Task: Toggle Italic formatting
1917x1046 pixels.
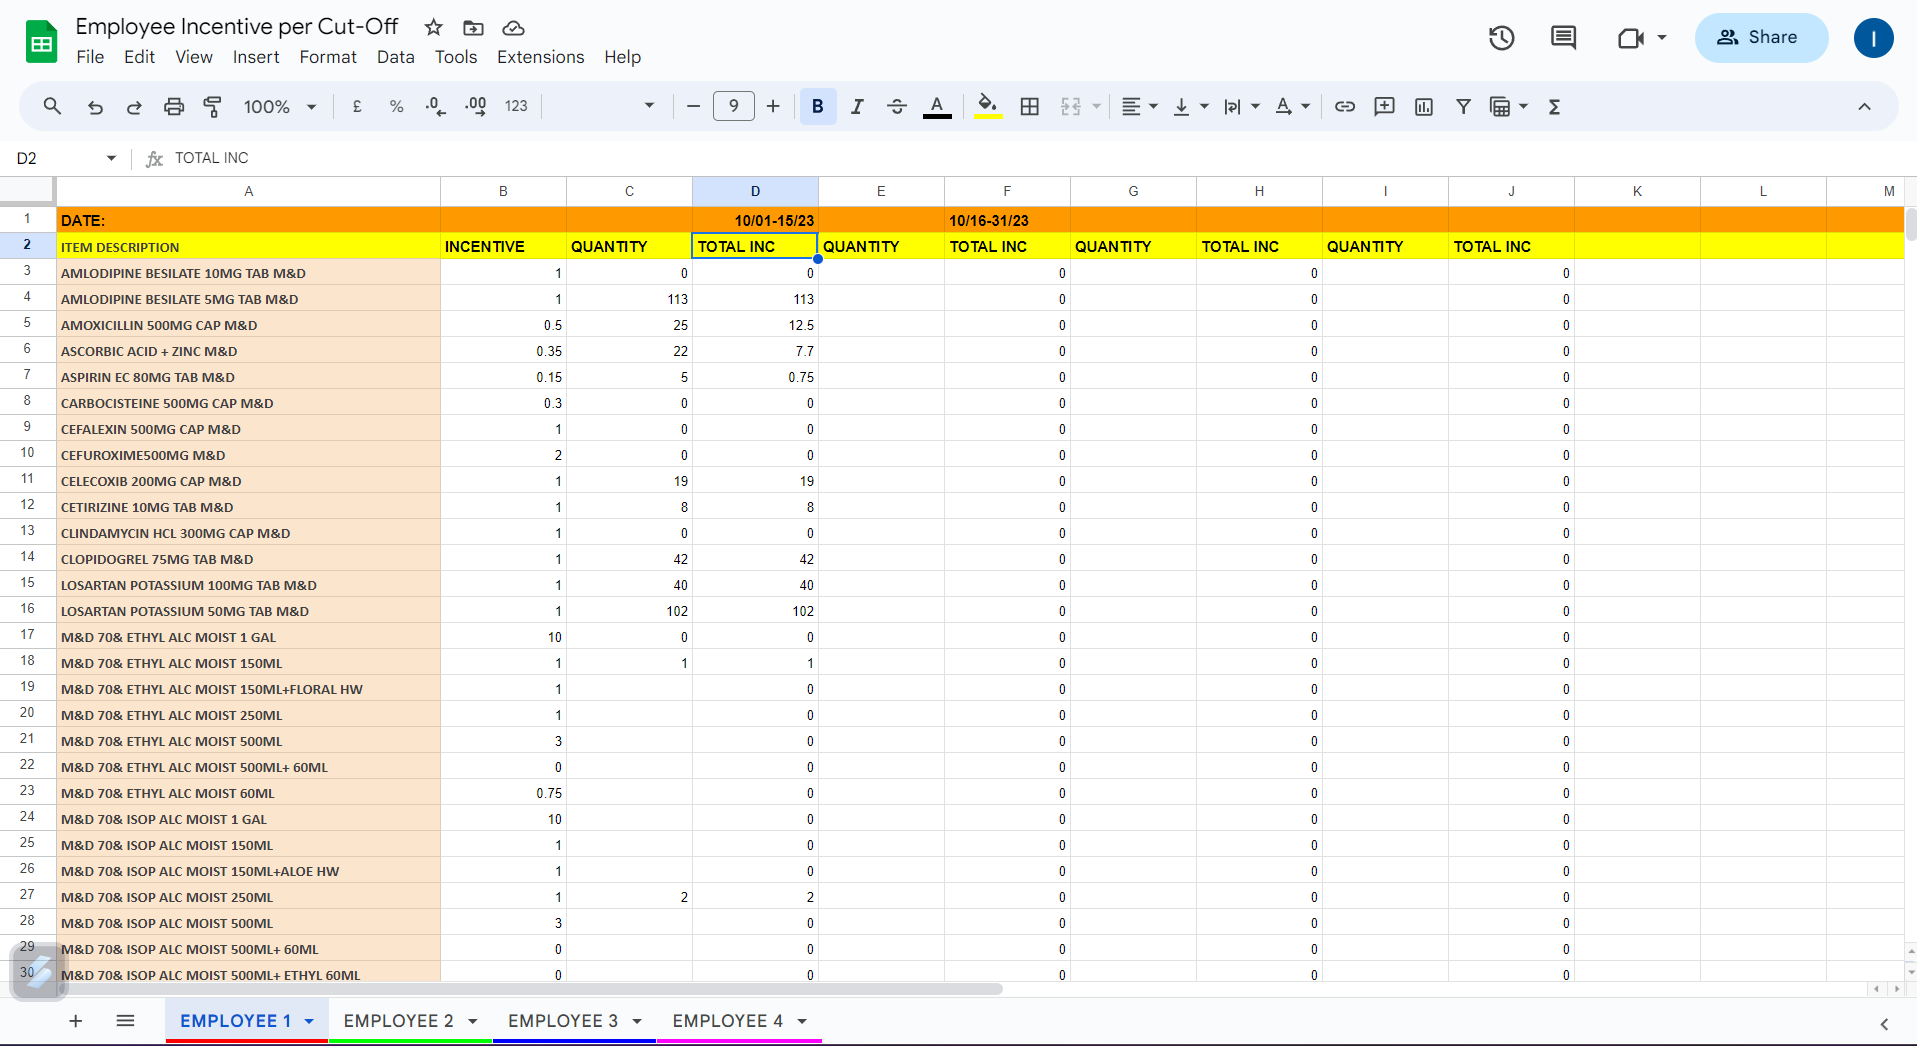Action: pyautogui.click(x=857, y=106)
